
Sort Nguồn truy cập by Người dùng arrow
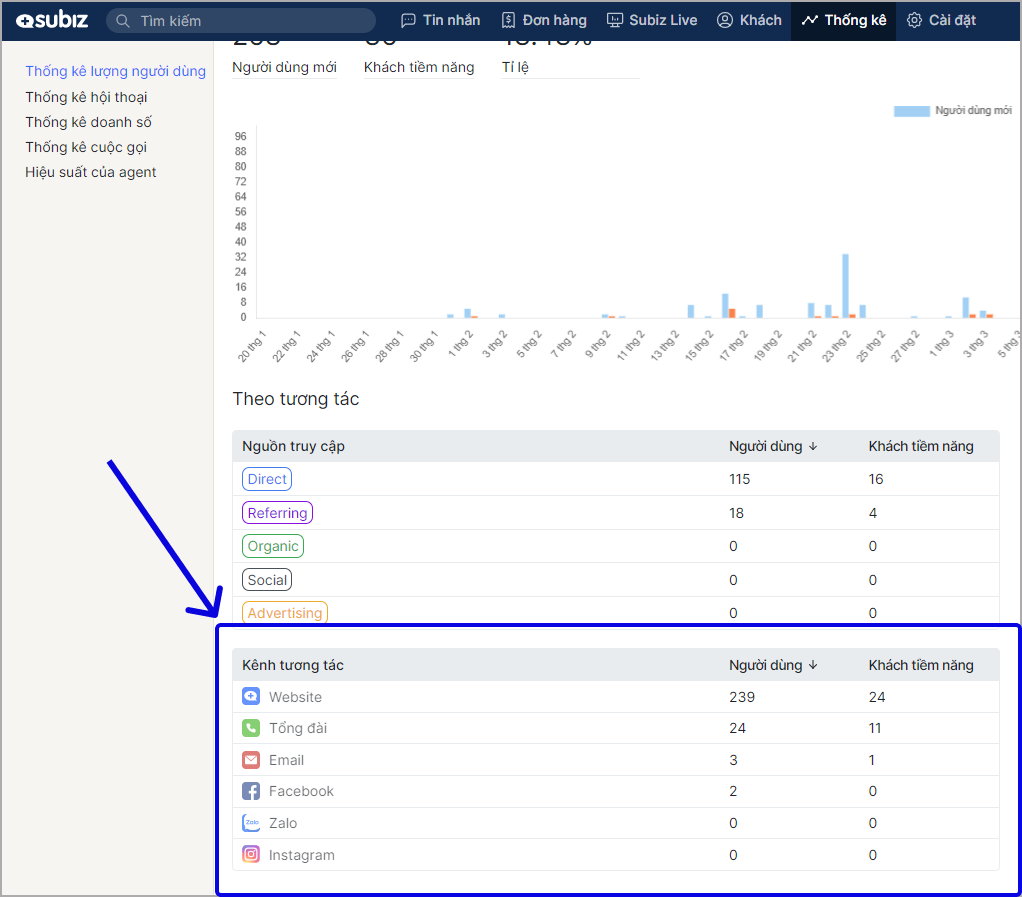click(813, 447)
